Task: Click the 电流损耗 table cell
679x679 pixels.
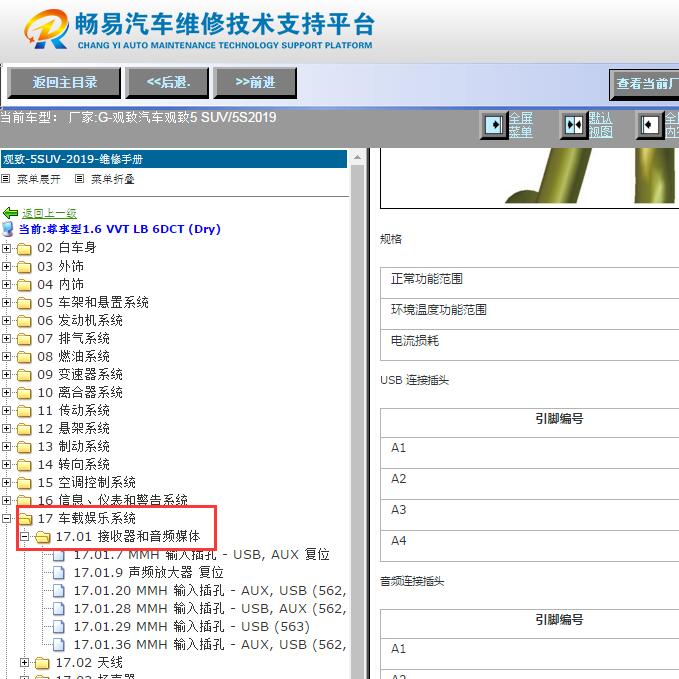Action: pos(530,345)
